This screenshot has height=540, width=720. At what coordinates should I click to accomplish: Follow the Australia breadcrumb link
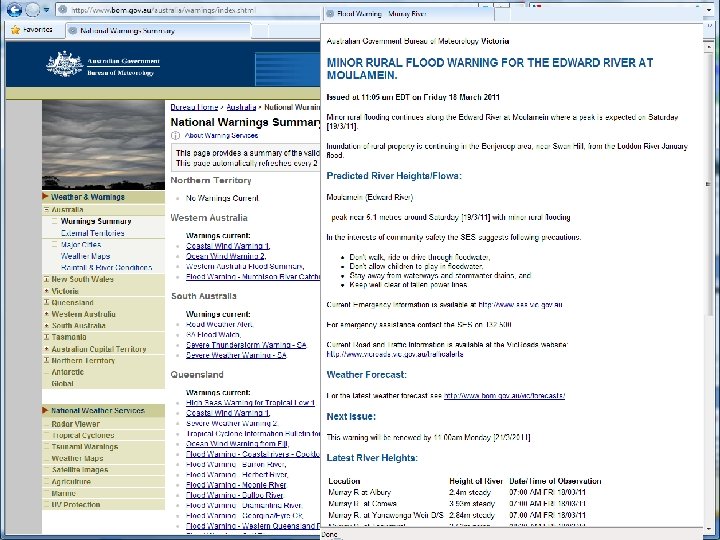coord(241,107)
